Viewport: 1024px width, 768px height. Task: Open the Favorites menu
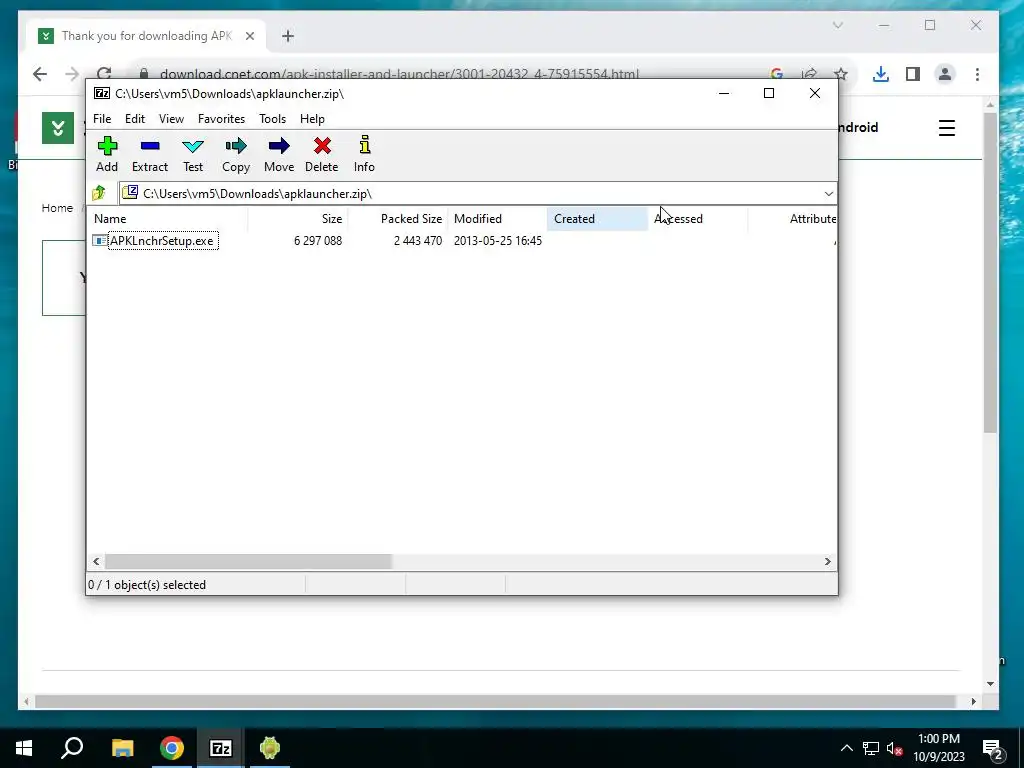tap(221, 119)
